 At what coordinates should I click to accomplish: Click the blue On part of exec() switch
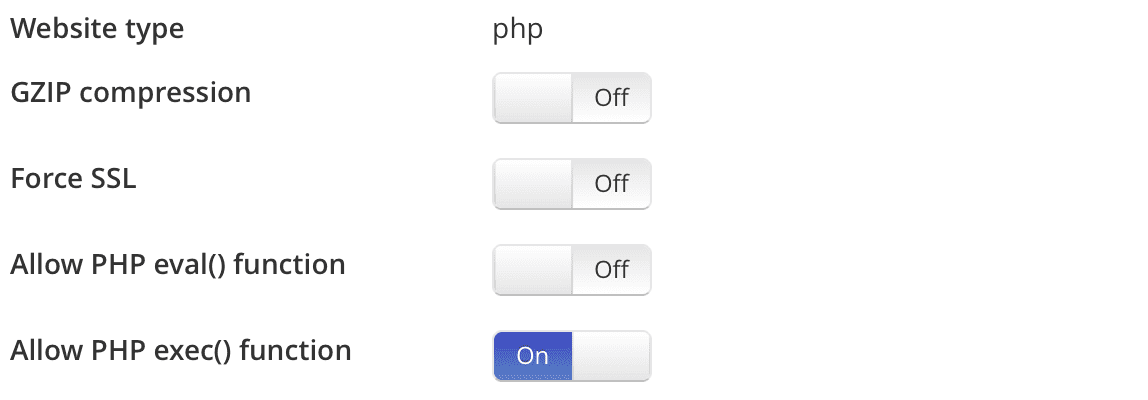coord(532,356)
